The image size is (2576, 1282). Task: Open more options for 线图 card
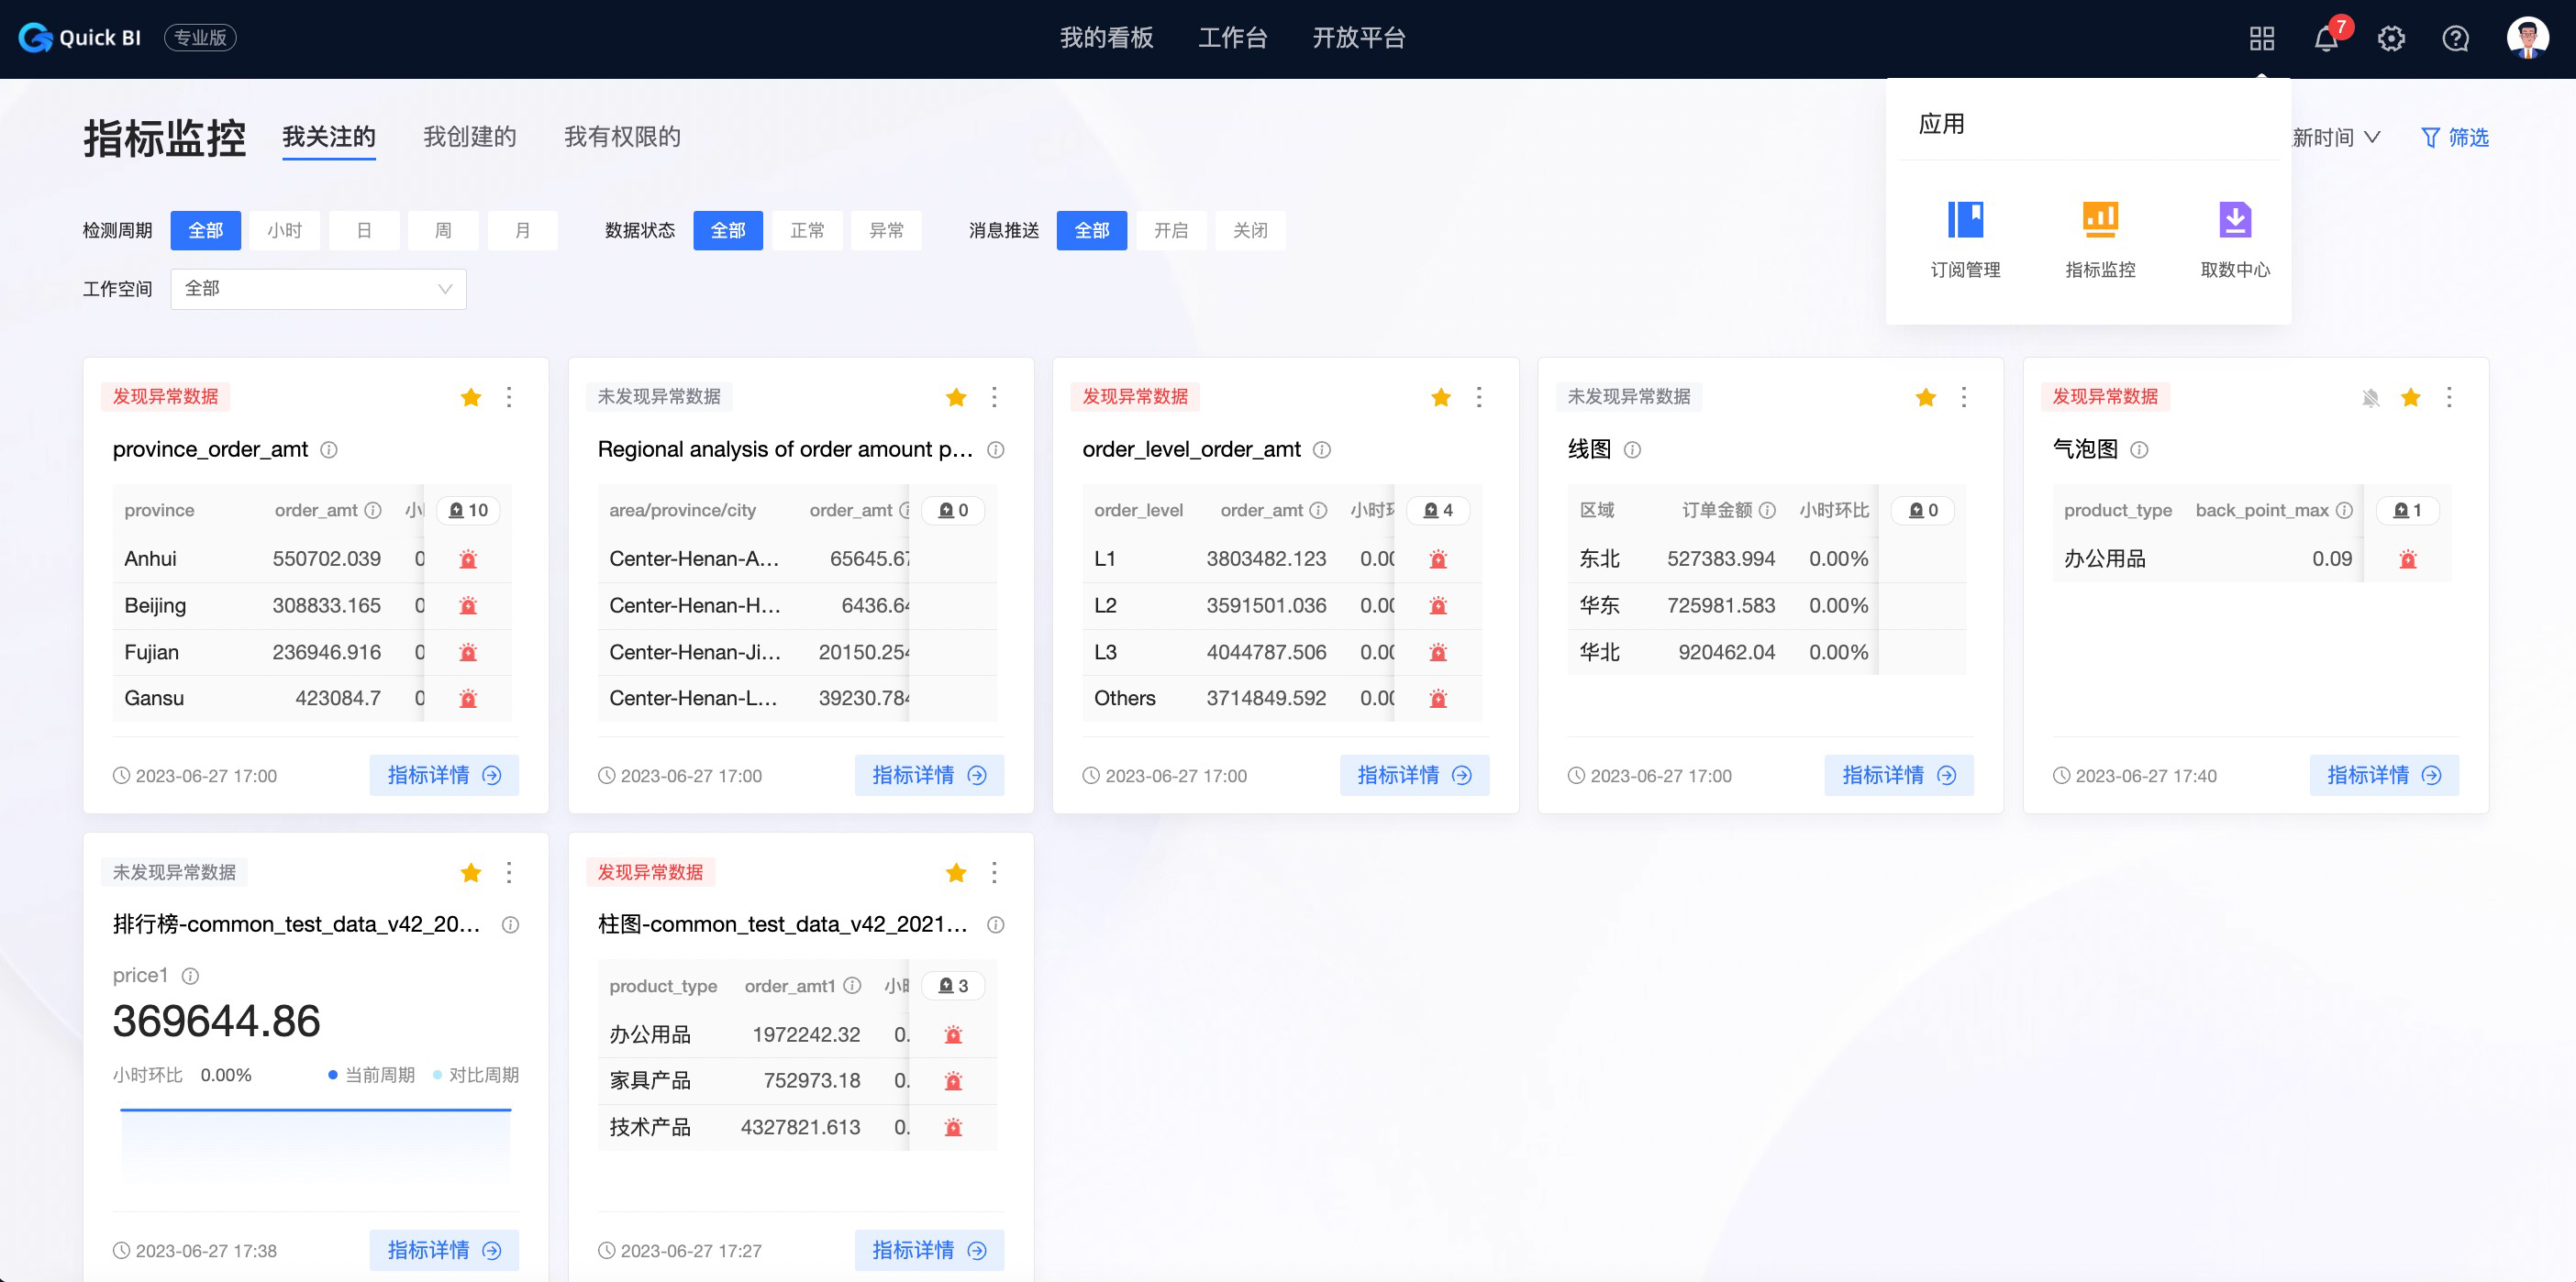pos(1964,398)
